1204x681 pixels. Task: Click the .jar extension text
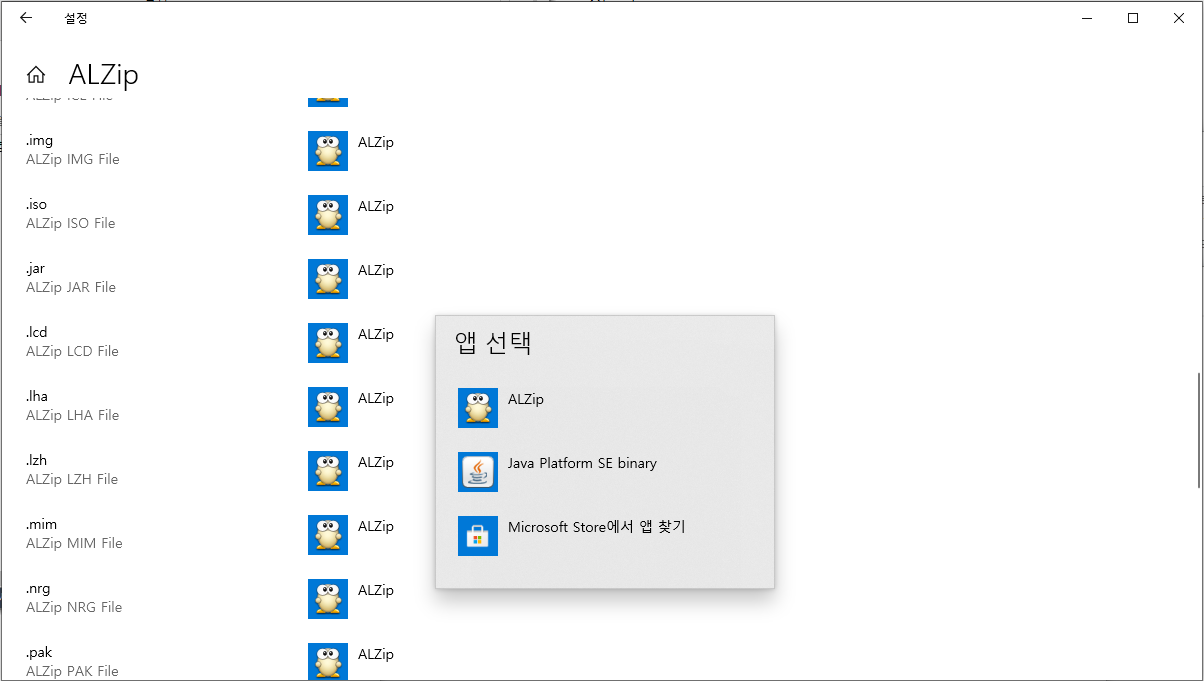tap(35, 268)
